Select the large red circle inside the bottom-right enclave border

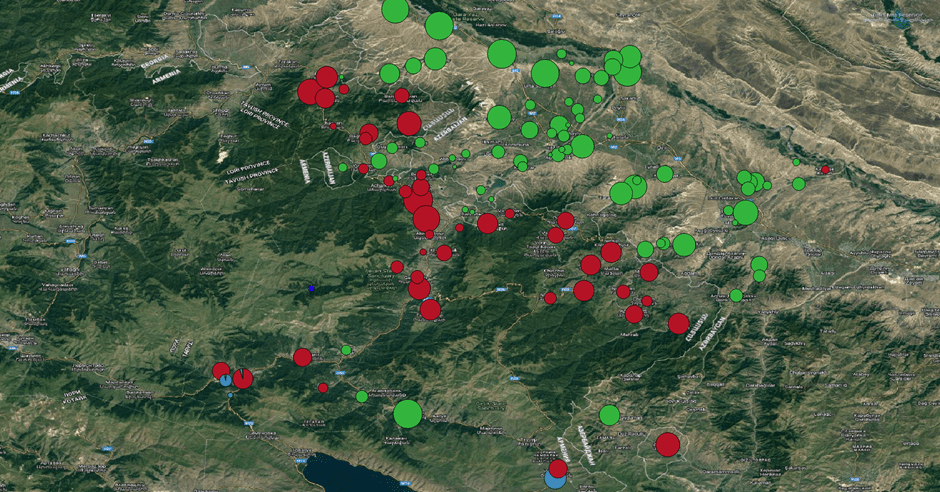(x=668, y=444)
